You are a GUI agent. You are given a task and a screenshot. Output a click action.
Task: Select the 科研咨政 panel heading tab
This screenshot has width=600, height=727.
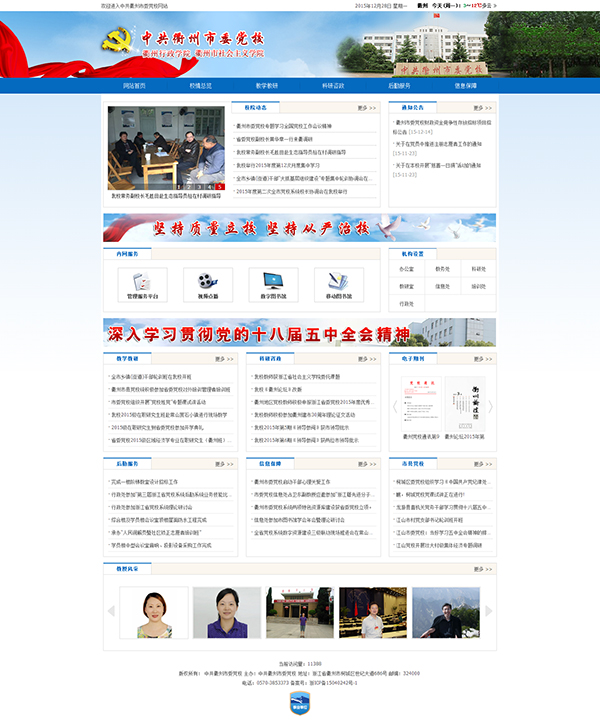coord(270,359)
